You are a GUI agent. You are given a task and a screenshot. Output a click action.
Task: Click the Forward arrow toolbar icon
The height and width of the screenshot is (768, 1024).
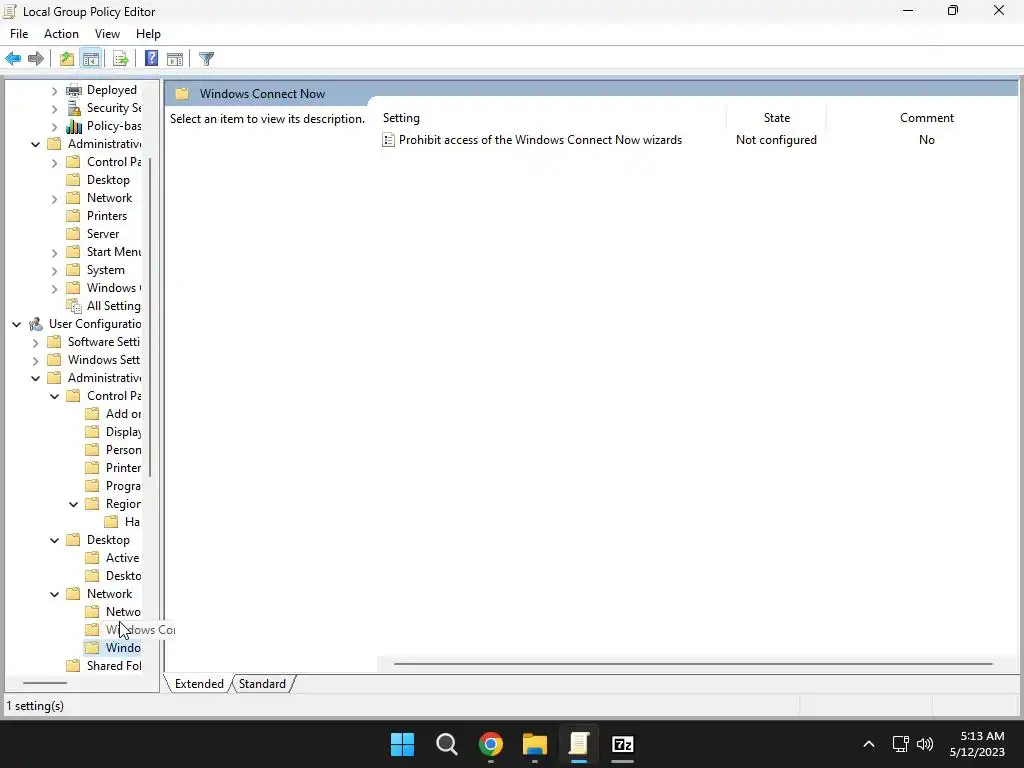pyautogui.click(x=36, y=59)
